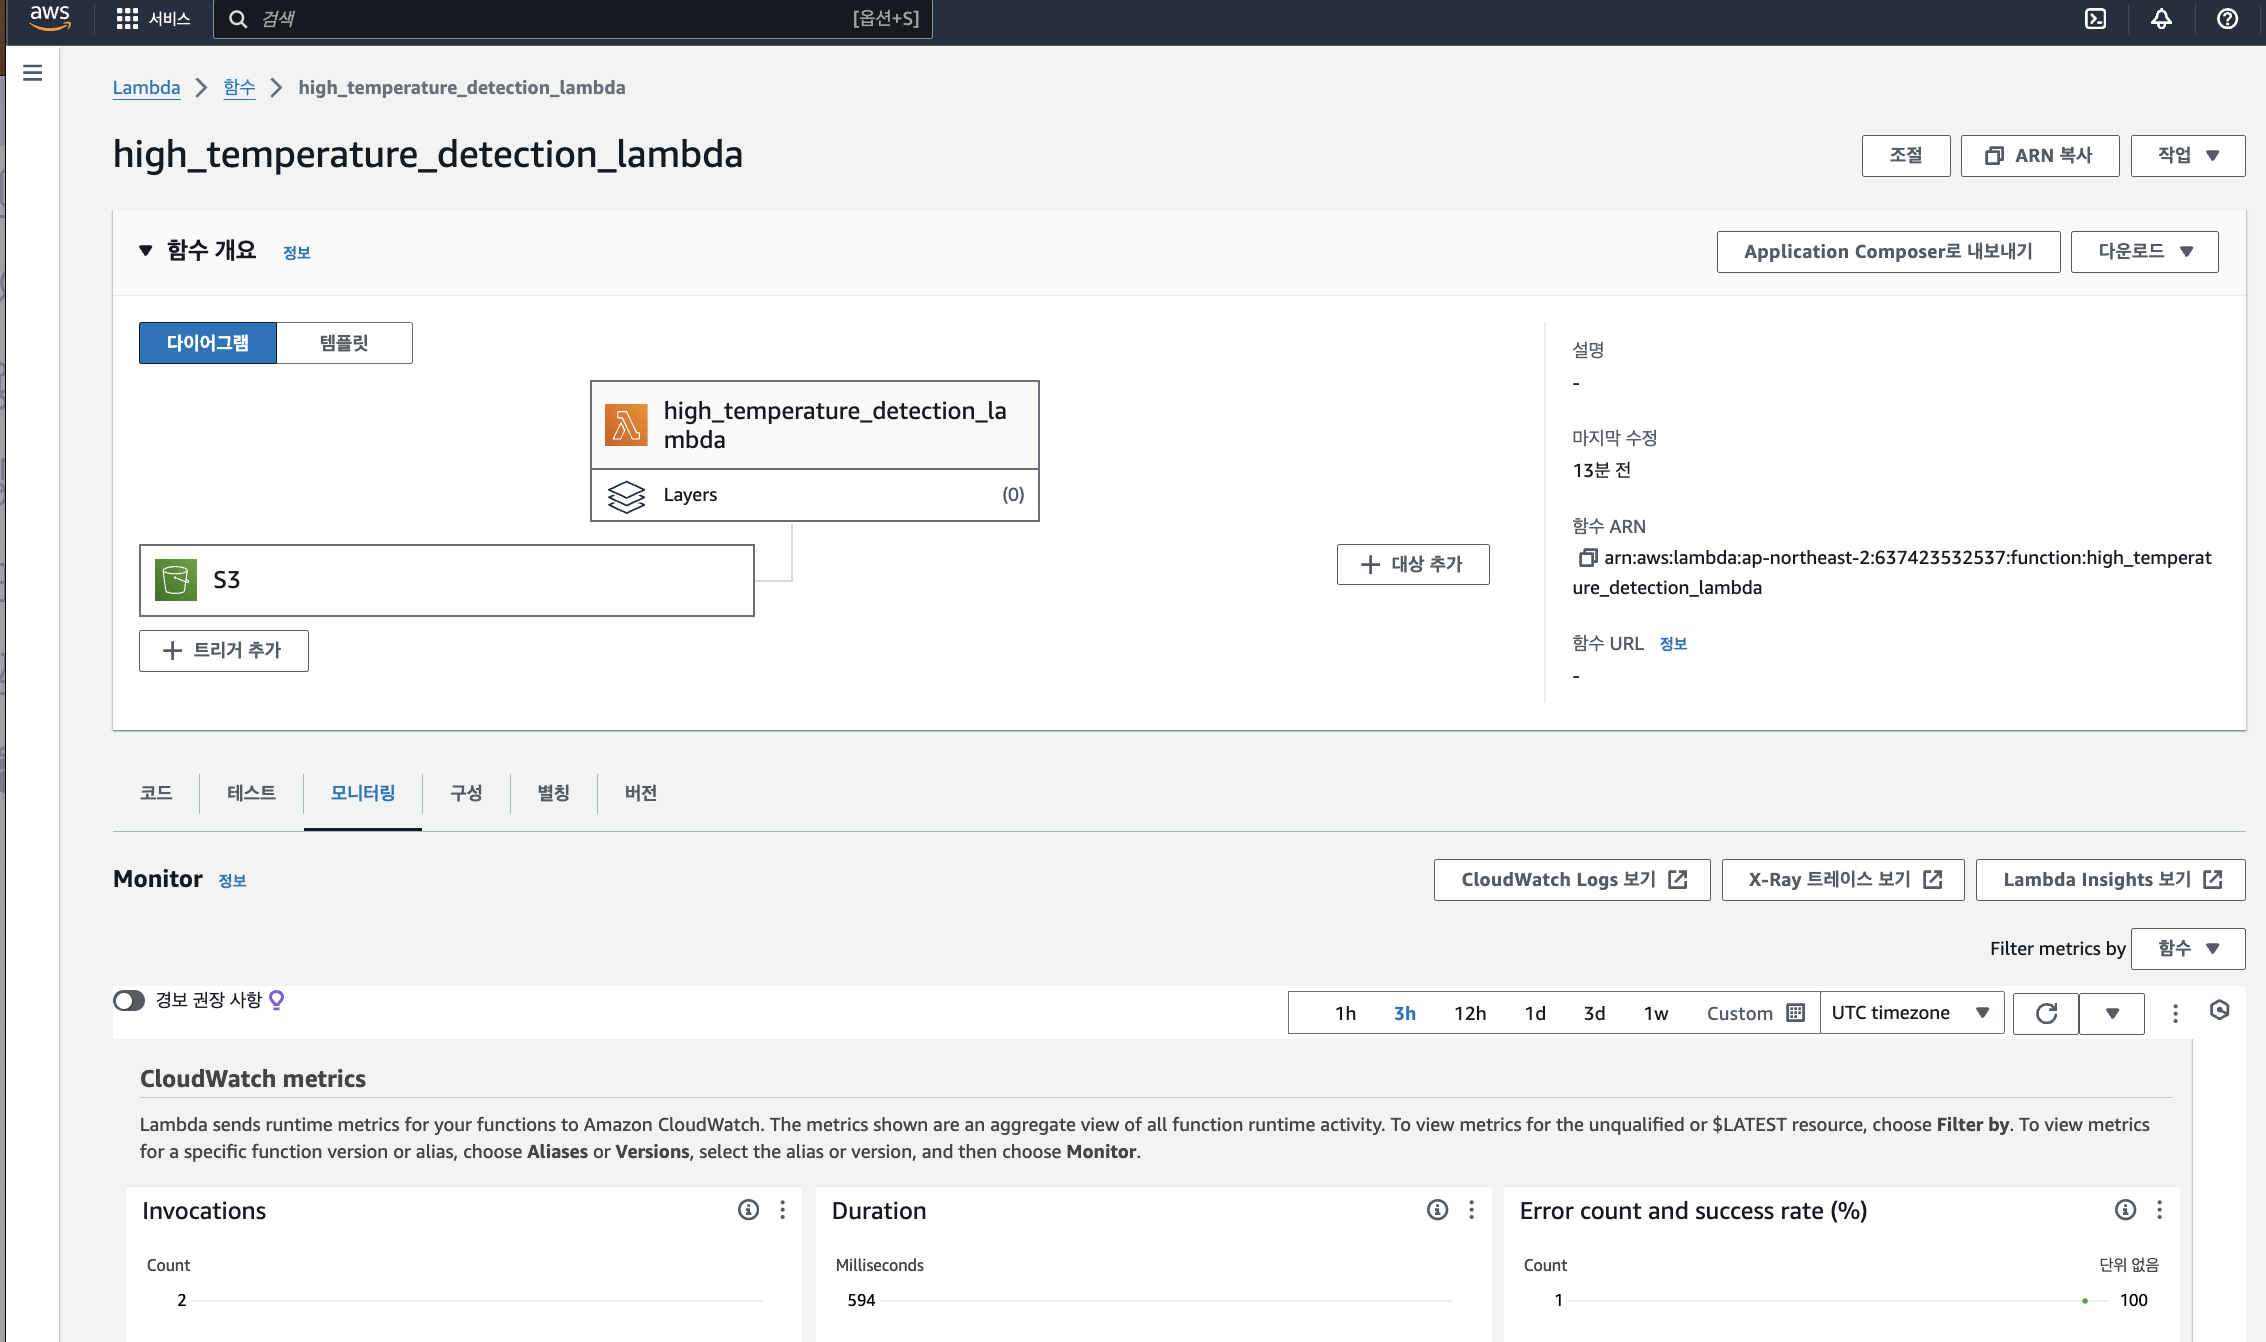This screenshot has width=2266, height=1342.
Task: Open 정보 link beside 함수 URL
Action: pos(1673,644)
